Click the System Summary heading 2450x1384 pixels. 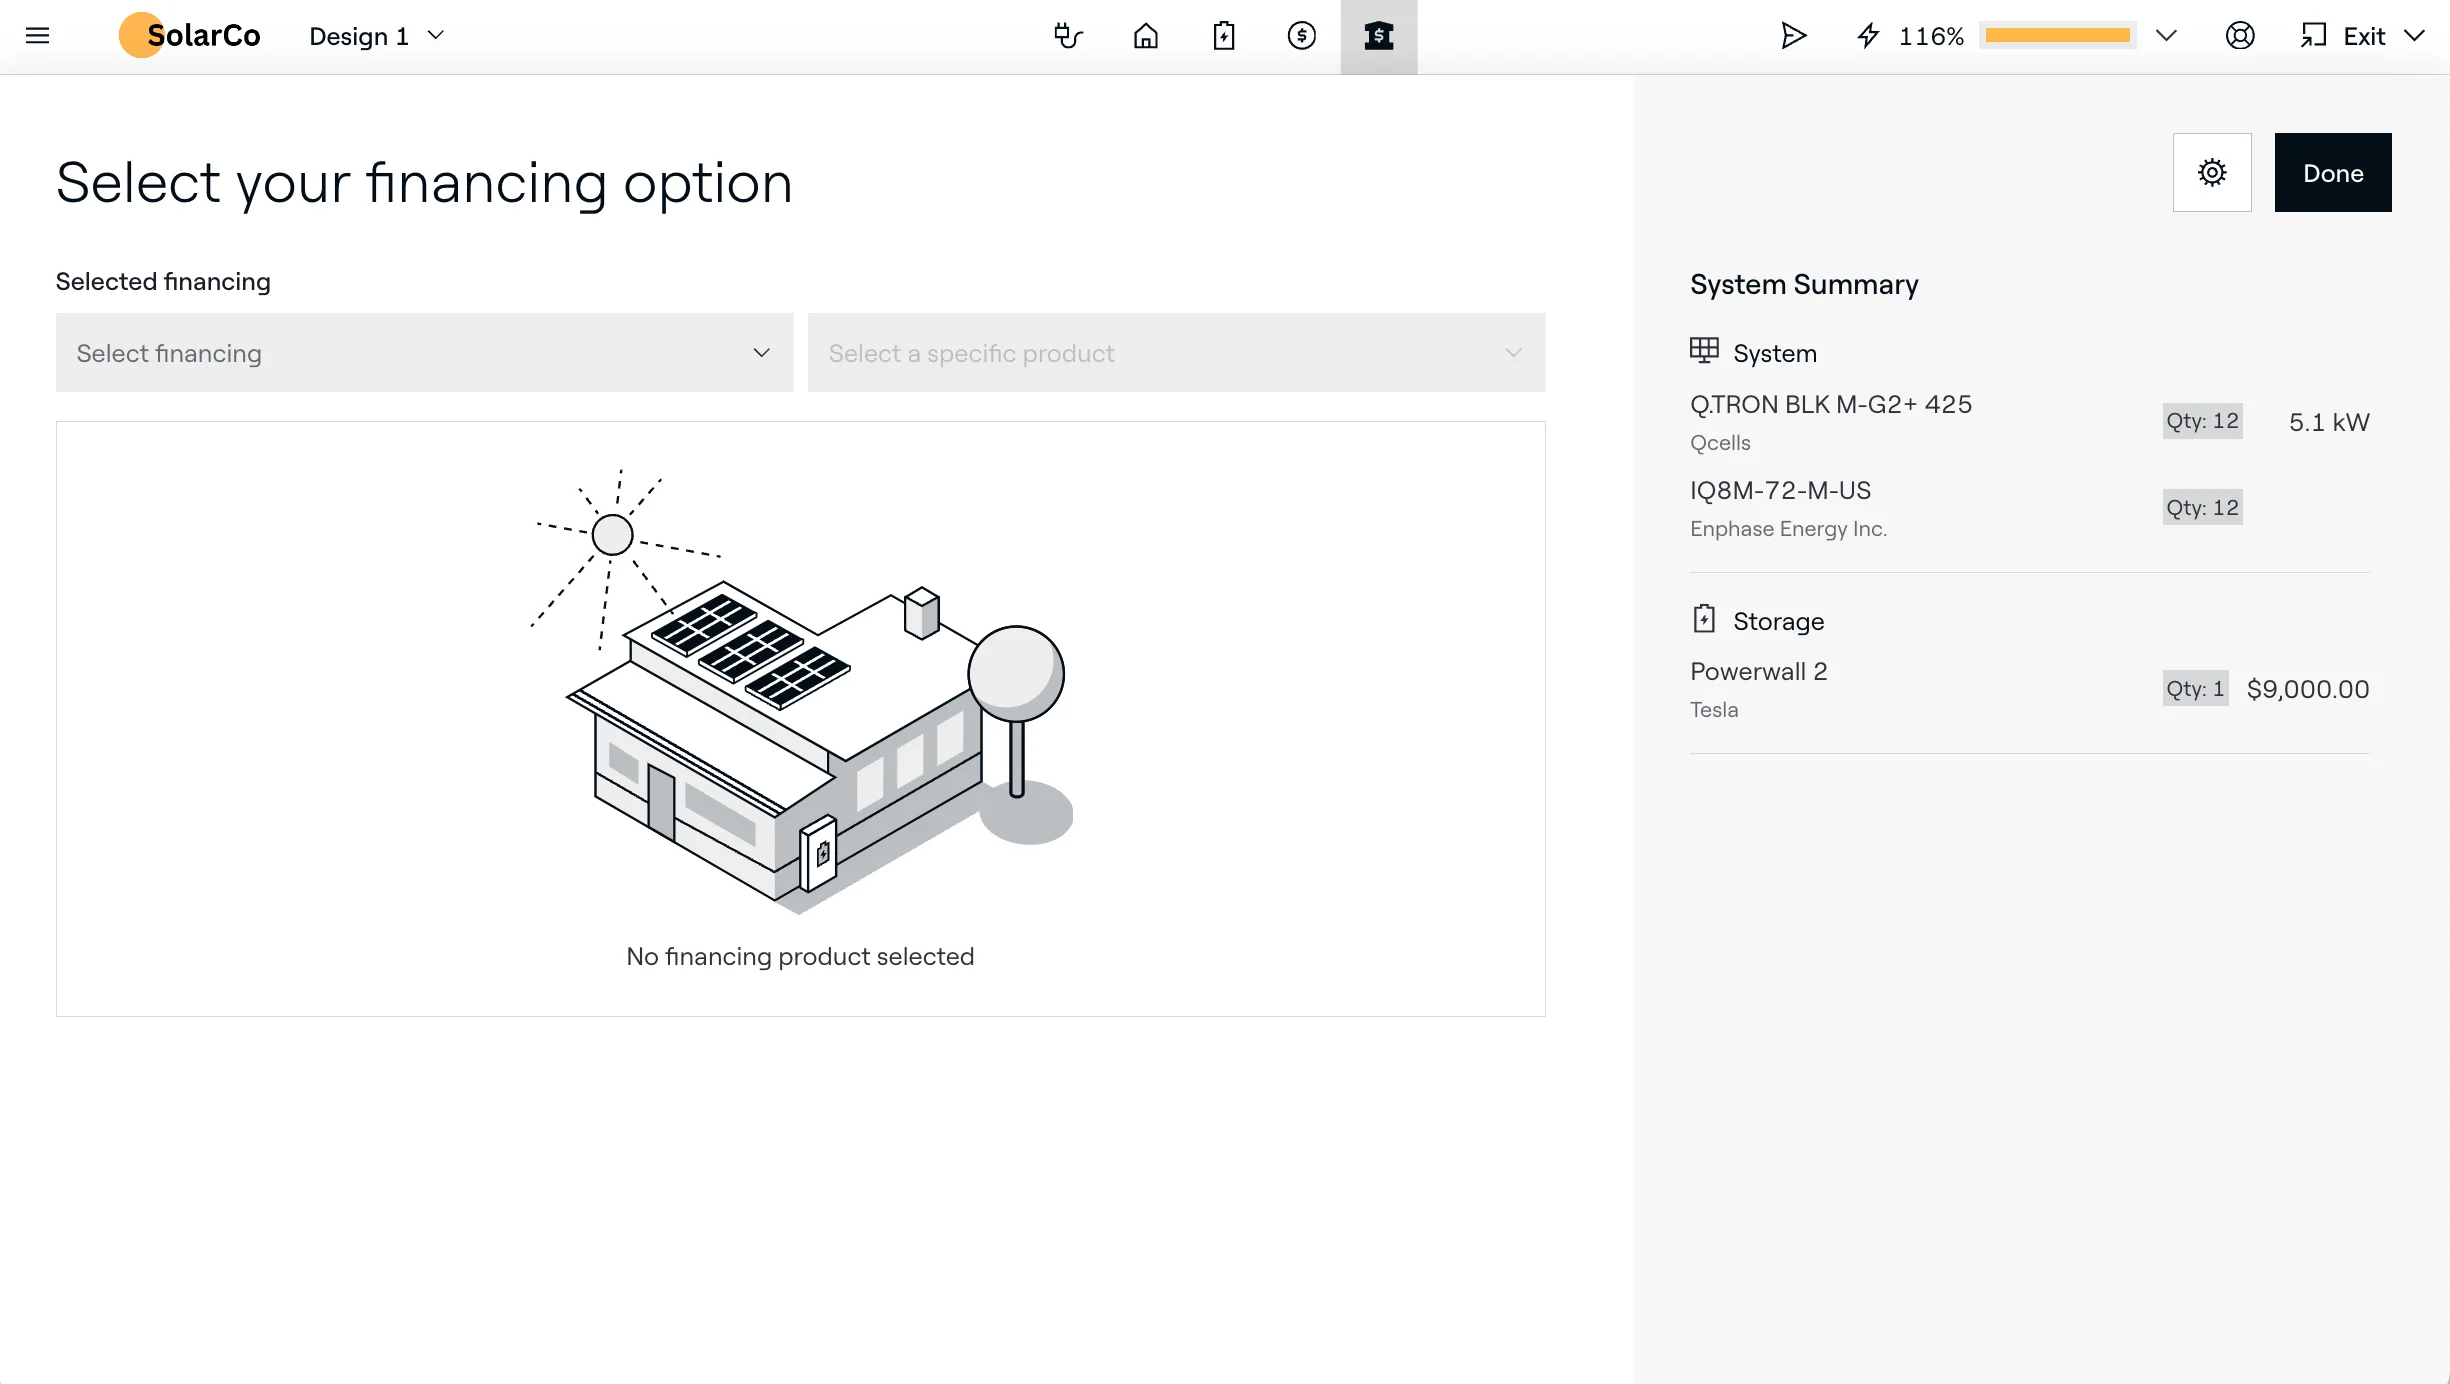(1804, 284)
